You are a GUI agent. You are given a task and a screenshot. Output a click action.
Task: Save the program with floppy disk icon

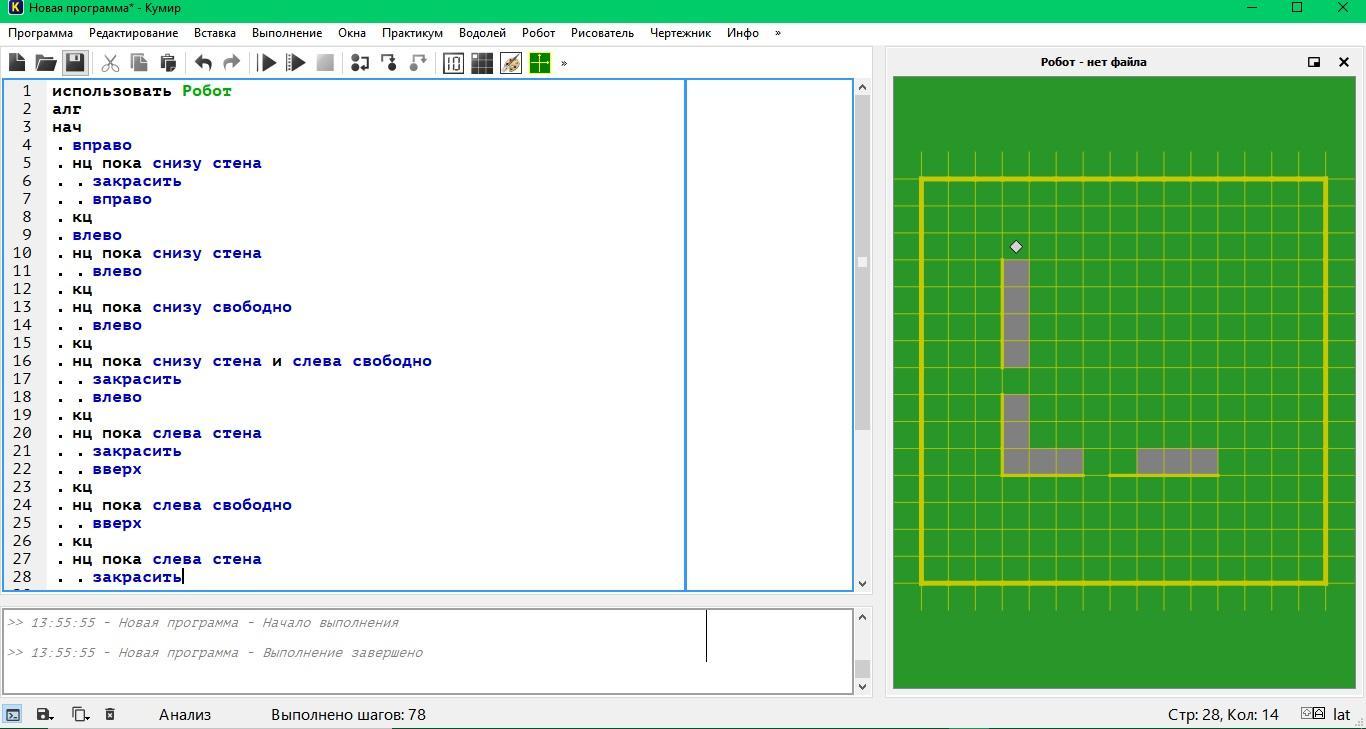point(75,63)
